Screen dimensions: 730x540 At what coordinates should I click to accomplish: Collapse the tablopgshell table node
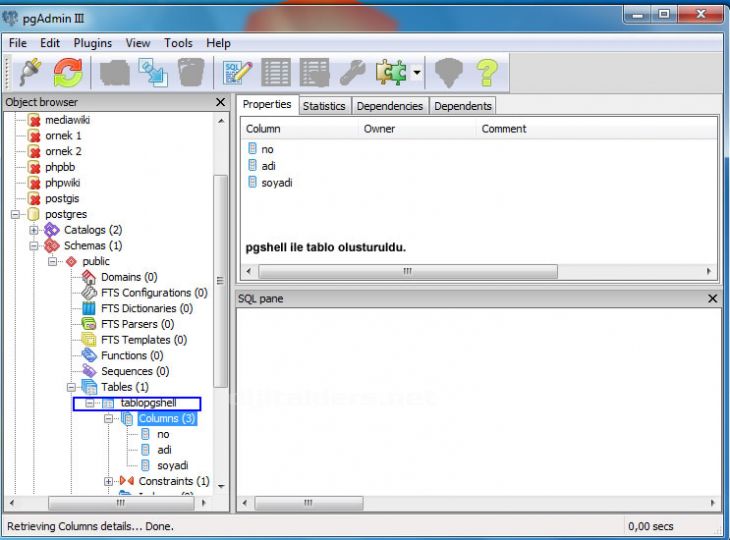(x=90, y=403)
